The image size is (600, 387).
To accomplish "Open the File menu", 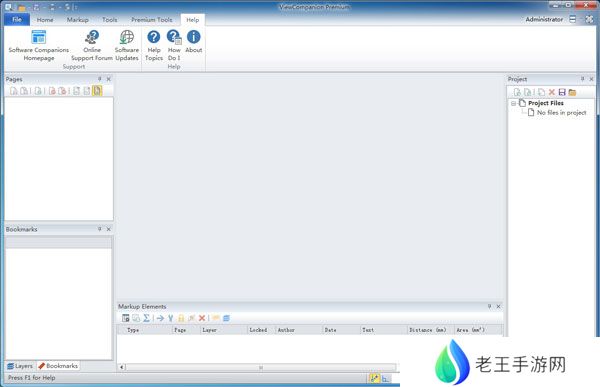I will pos(17,19).
